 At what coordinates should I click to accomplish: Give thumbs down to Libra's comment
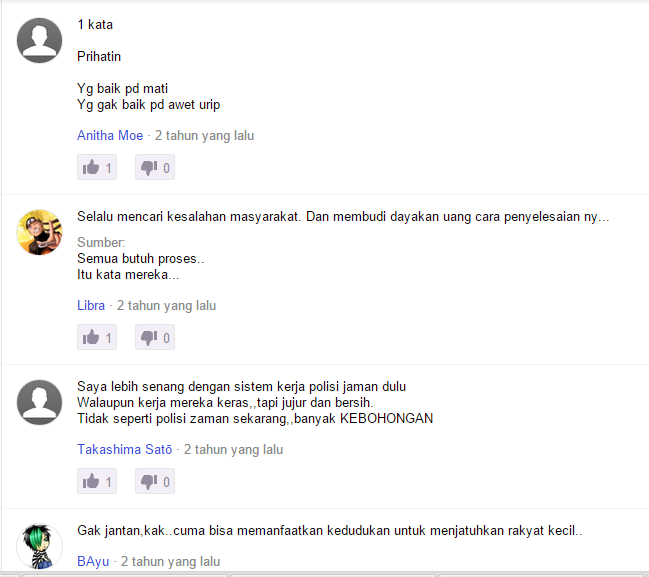pyautogui.click(x=155, y=337)
